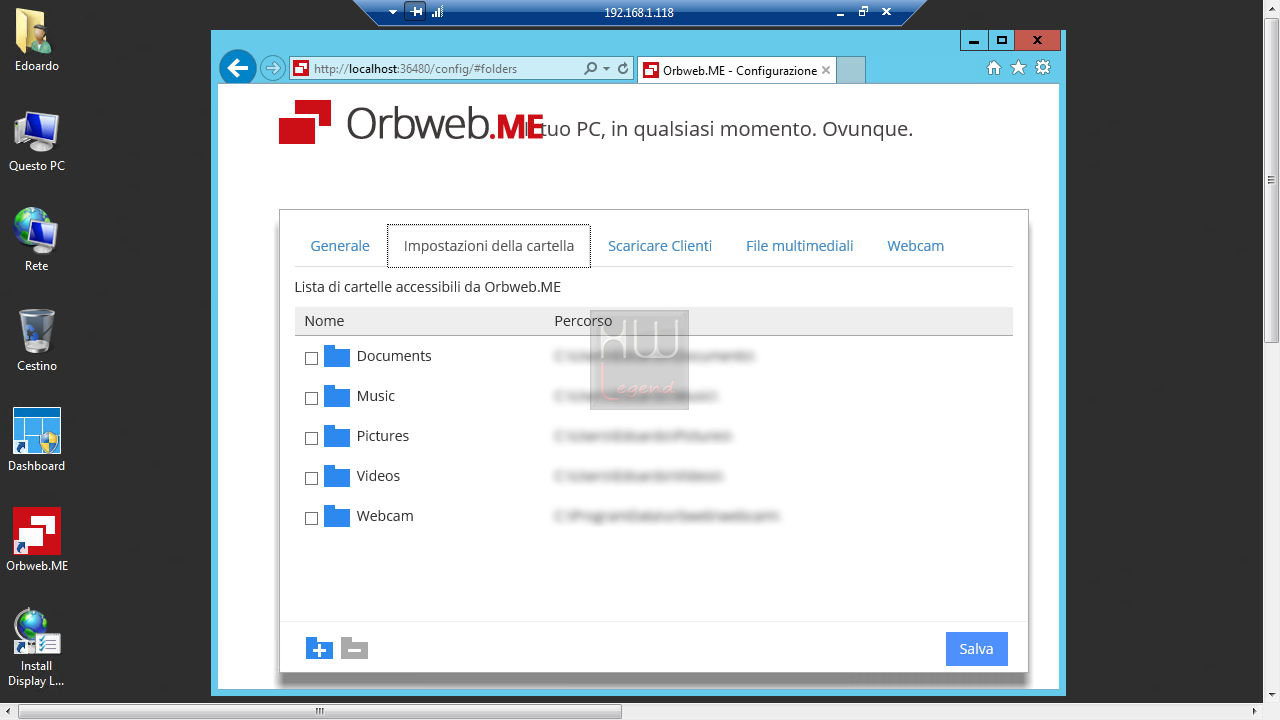
Task: Open the browser home icon
Action: coord(994,68)
